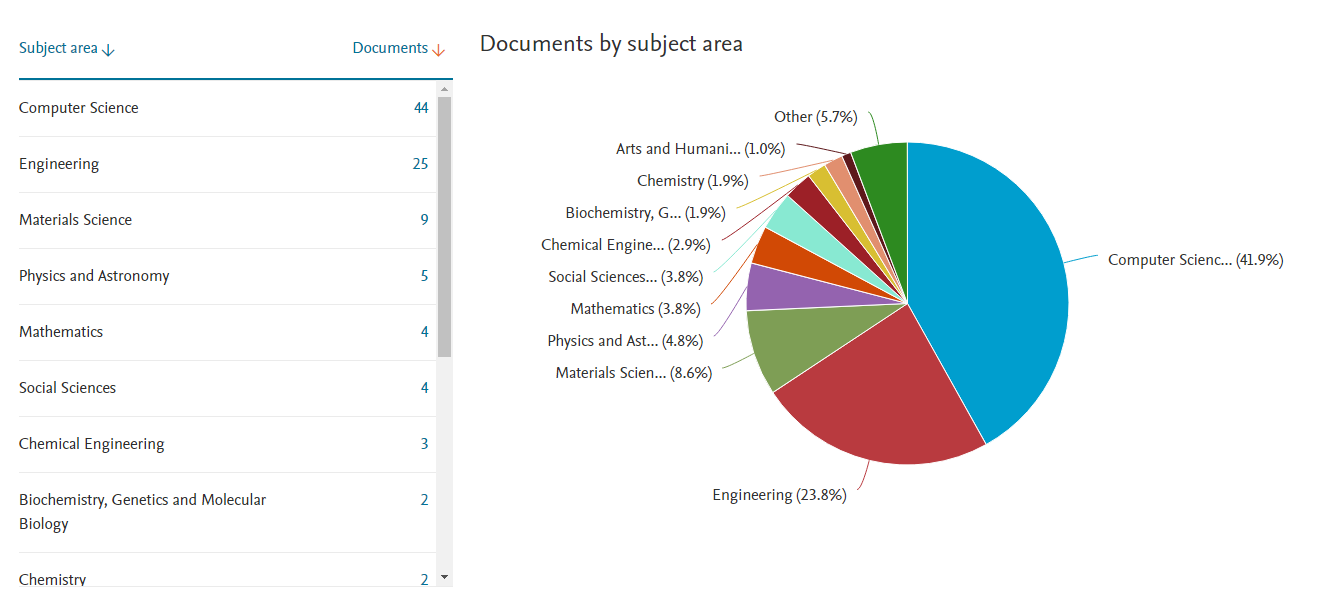Viewport: 1338px width, 613px height.
Task: Click the Materials Science subject row
Action: pyautogui.click(x=75, y=220)
